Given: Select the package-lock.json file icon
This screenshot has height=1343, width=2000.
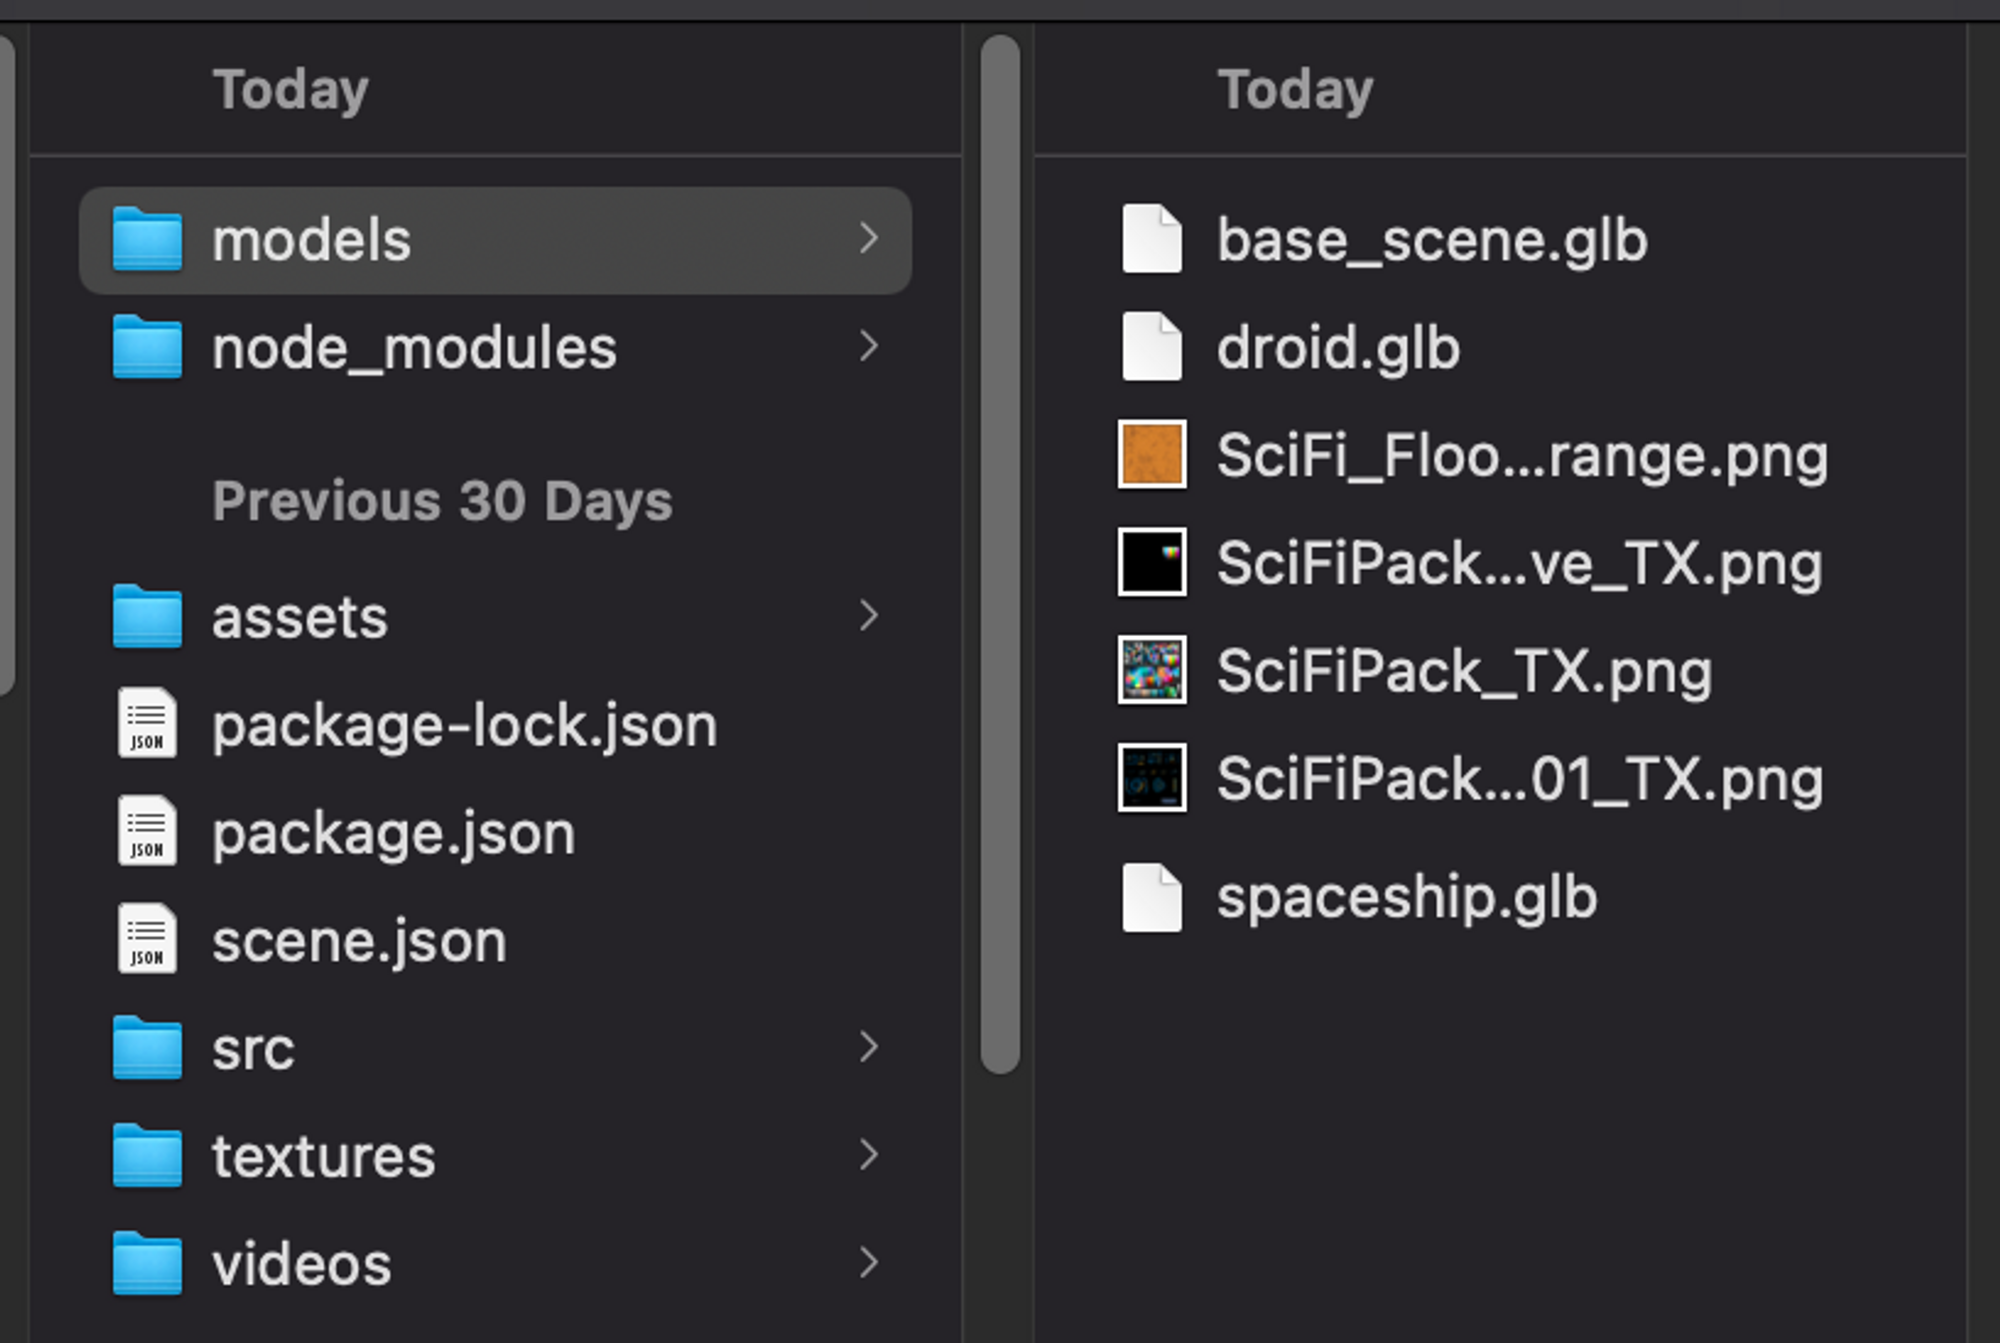Looking at the screenshot, I should 147,723.
